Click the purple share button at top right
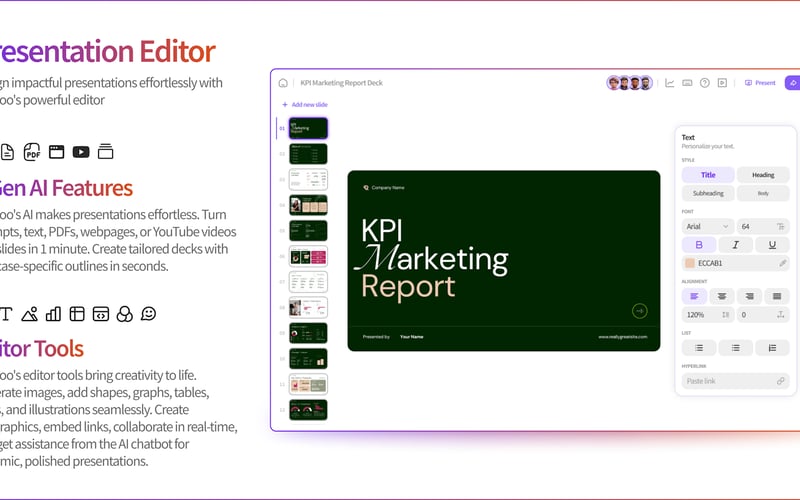 tap(793, 83)
